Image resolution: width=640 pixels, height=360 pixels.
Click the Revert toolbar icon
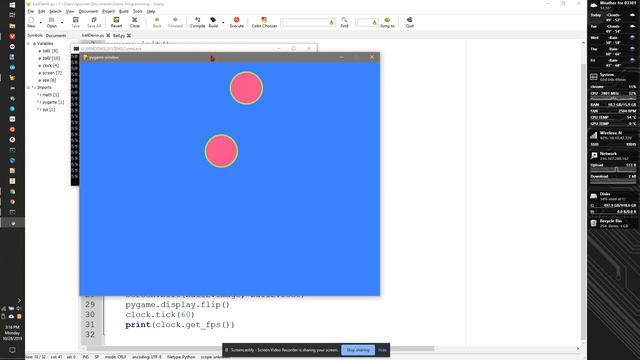tap(116, 20)
